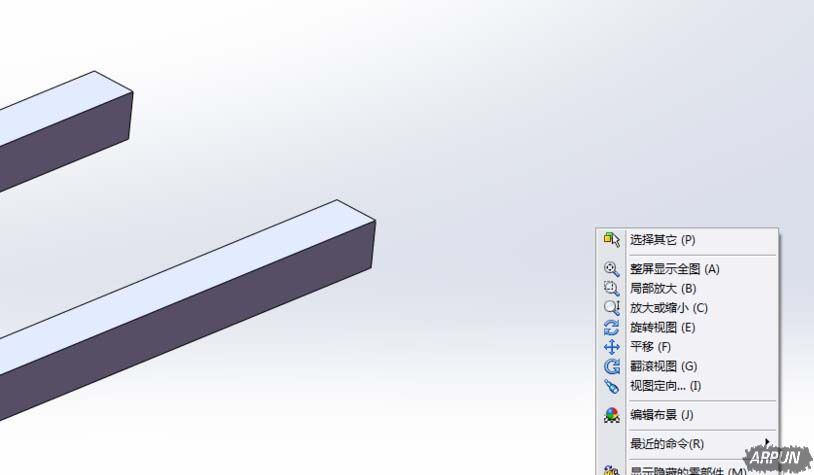The image size is (814, 475).
Task: Click the View Orientation (视图定向) icon
Action: [x=612, y=386]
